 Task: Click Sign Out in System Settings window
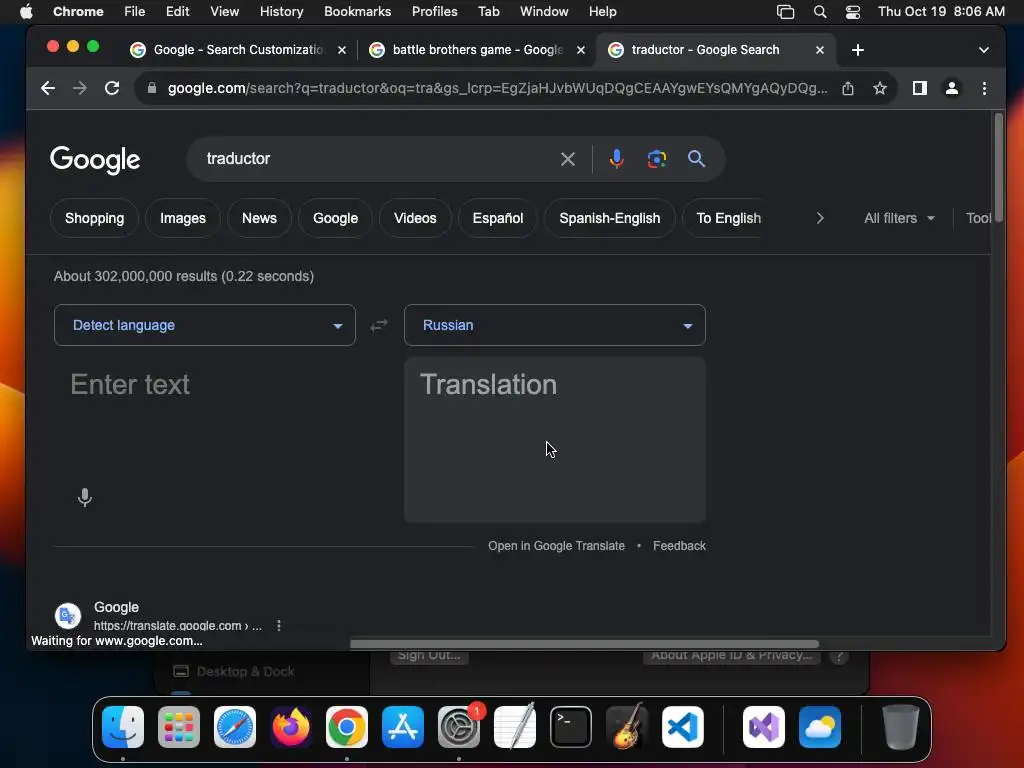coord(429,656)
